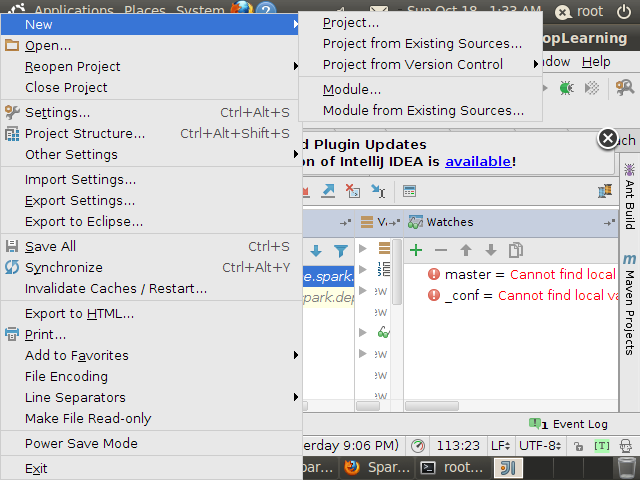
Task: Choose Exit in the File menu
Action: click(x=151, y=468)
